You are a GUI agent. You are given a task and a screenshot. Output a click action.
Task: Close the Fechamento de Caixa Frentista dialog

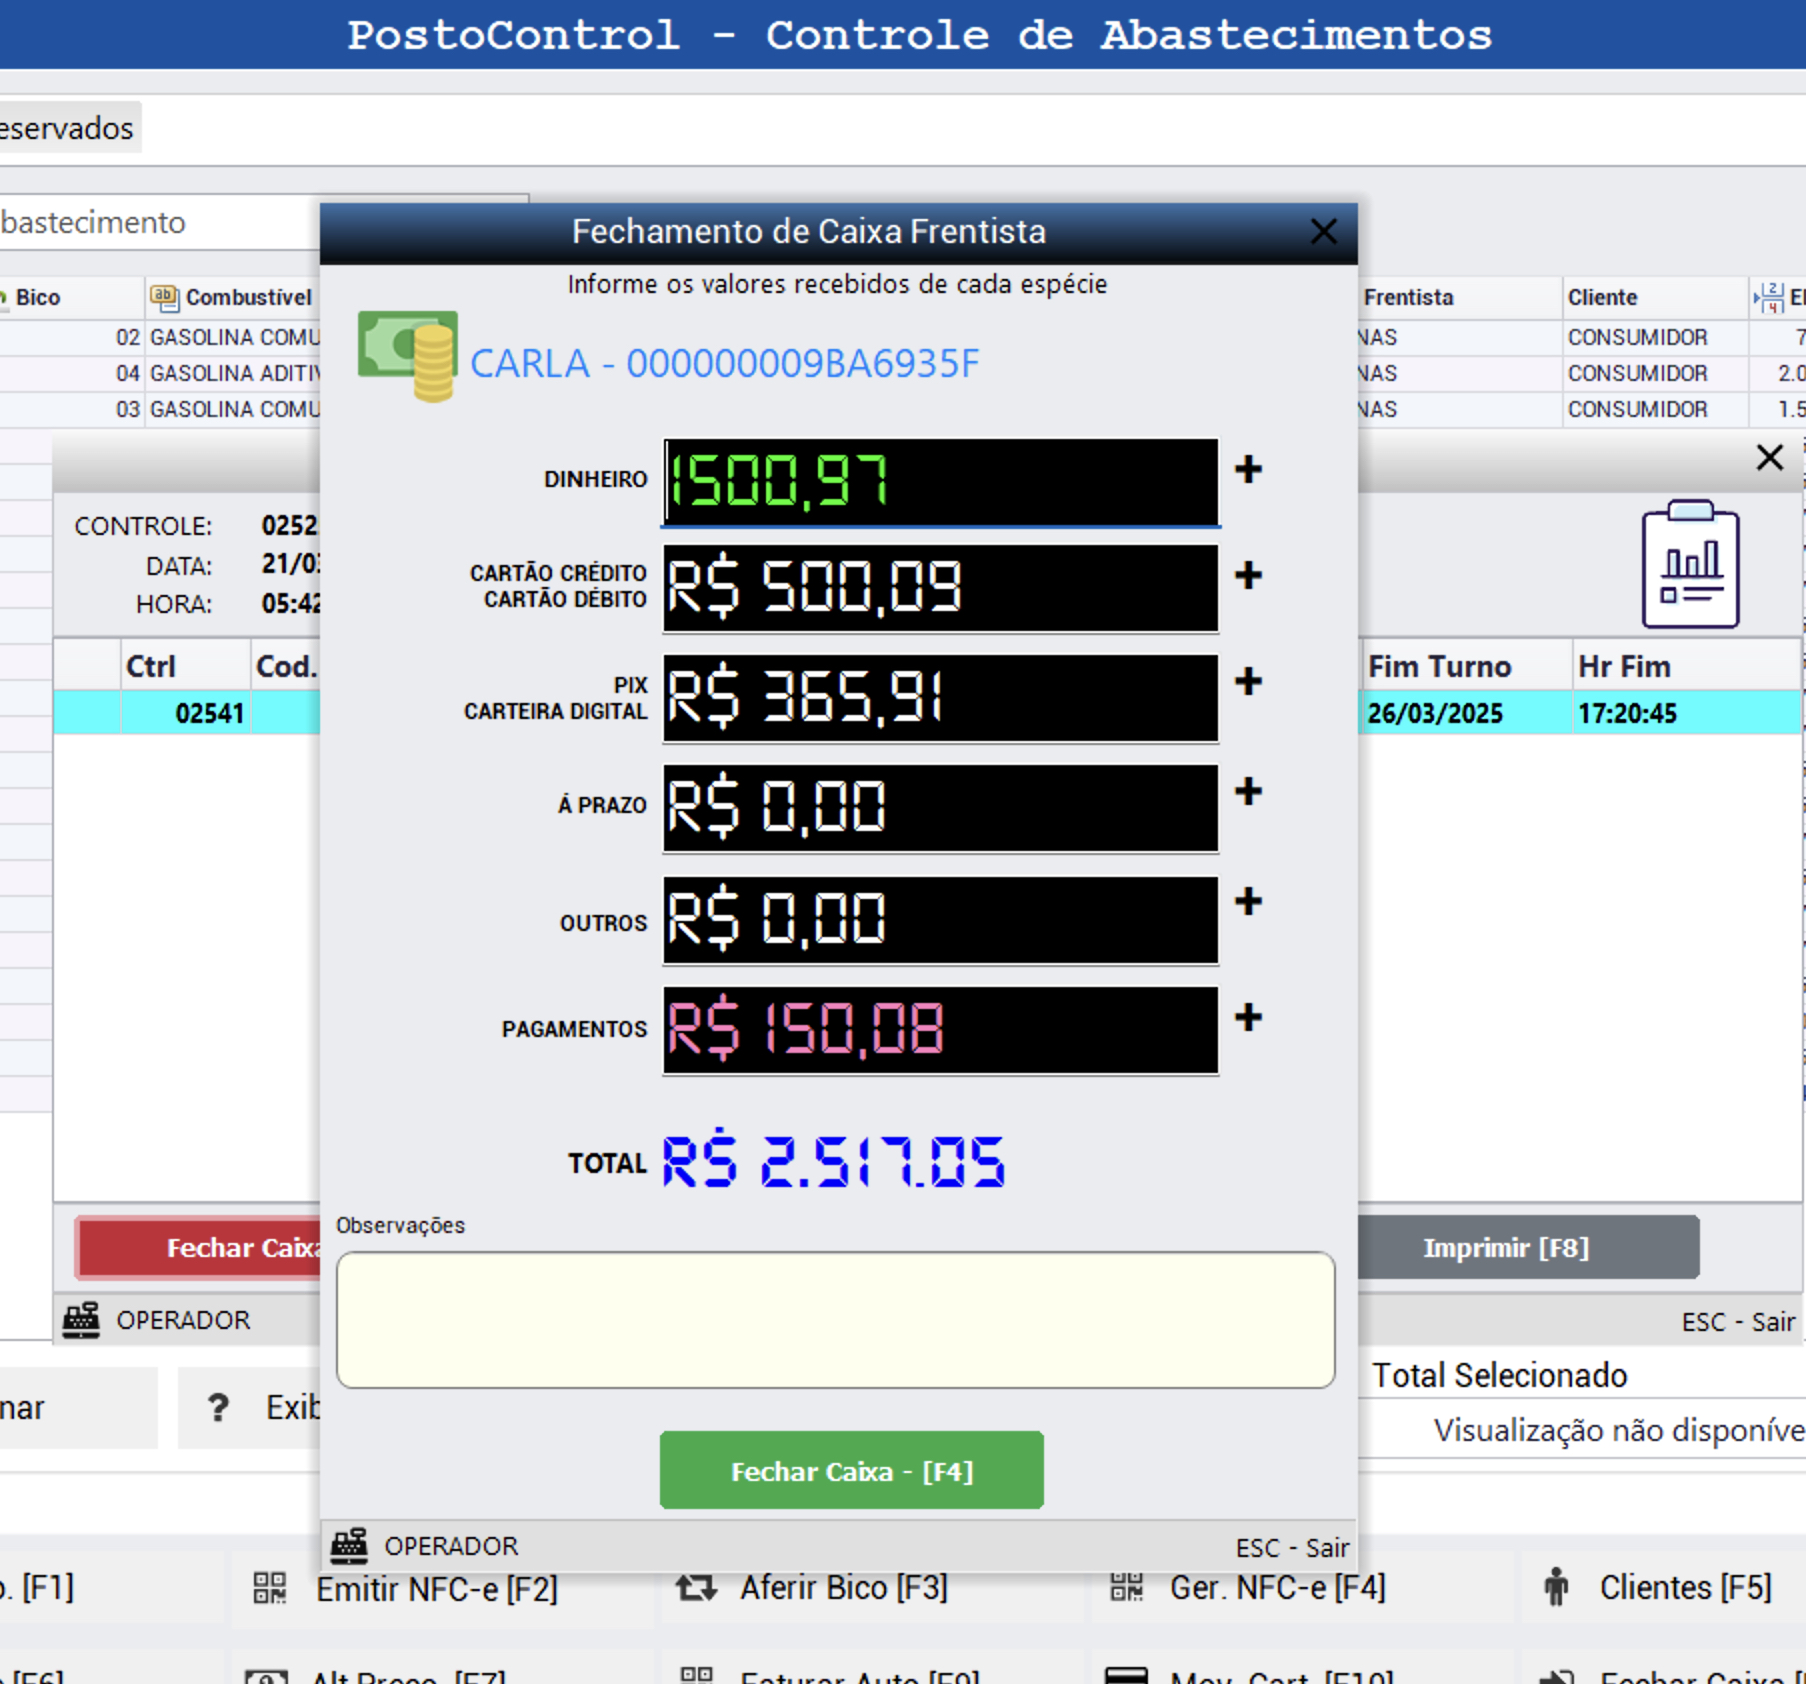(1323, 232)
